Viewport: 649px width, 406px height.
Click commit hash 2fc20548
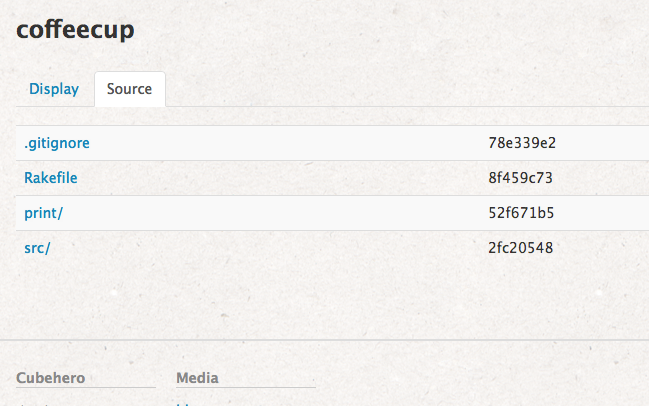[x=521, y=248]
